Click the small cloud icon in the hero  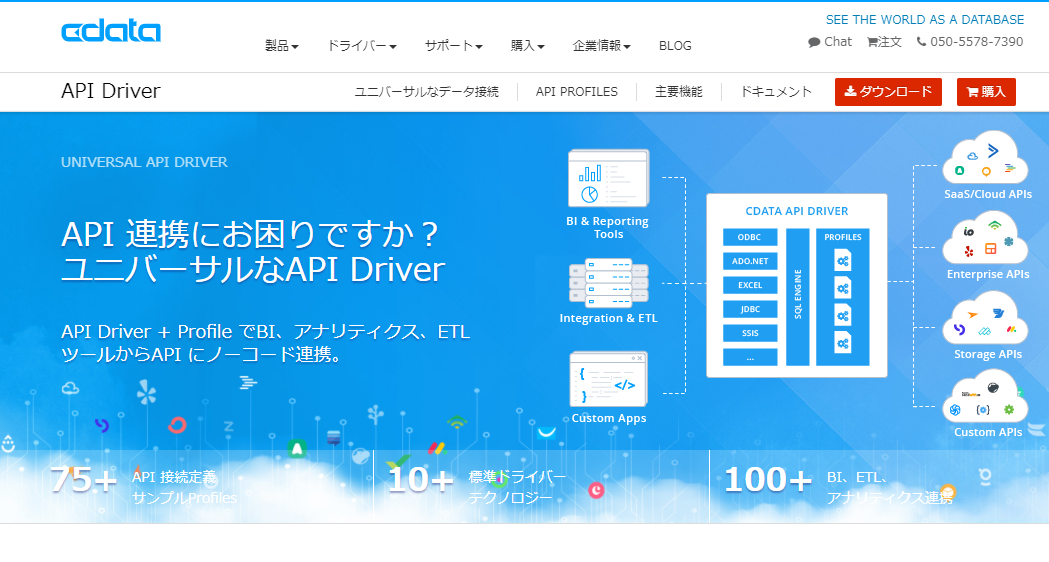click(70, 388)
